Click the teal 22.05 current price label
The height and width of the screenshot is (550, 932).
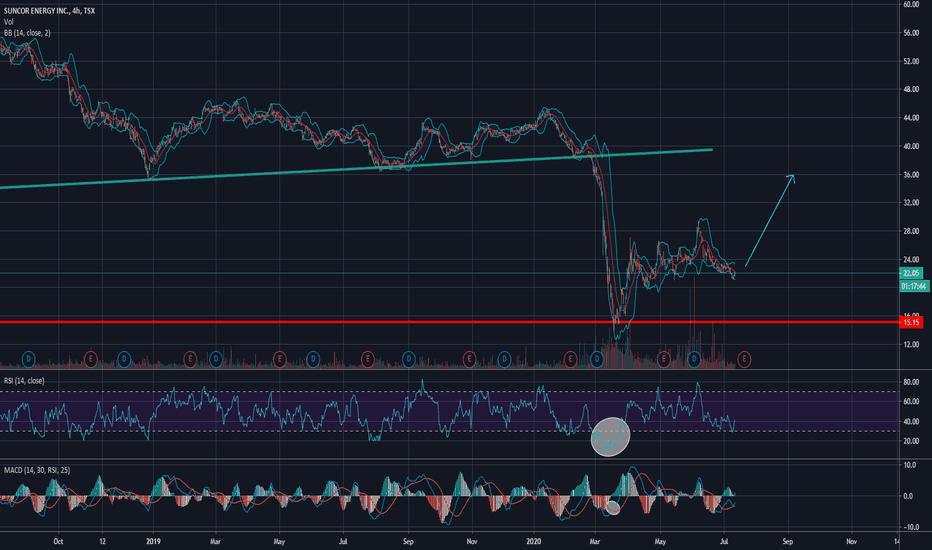(911, 274)
